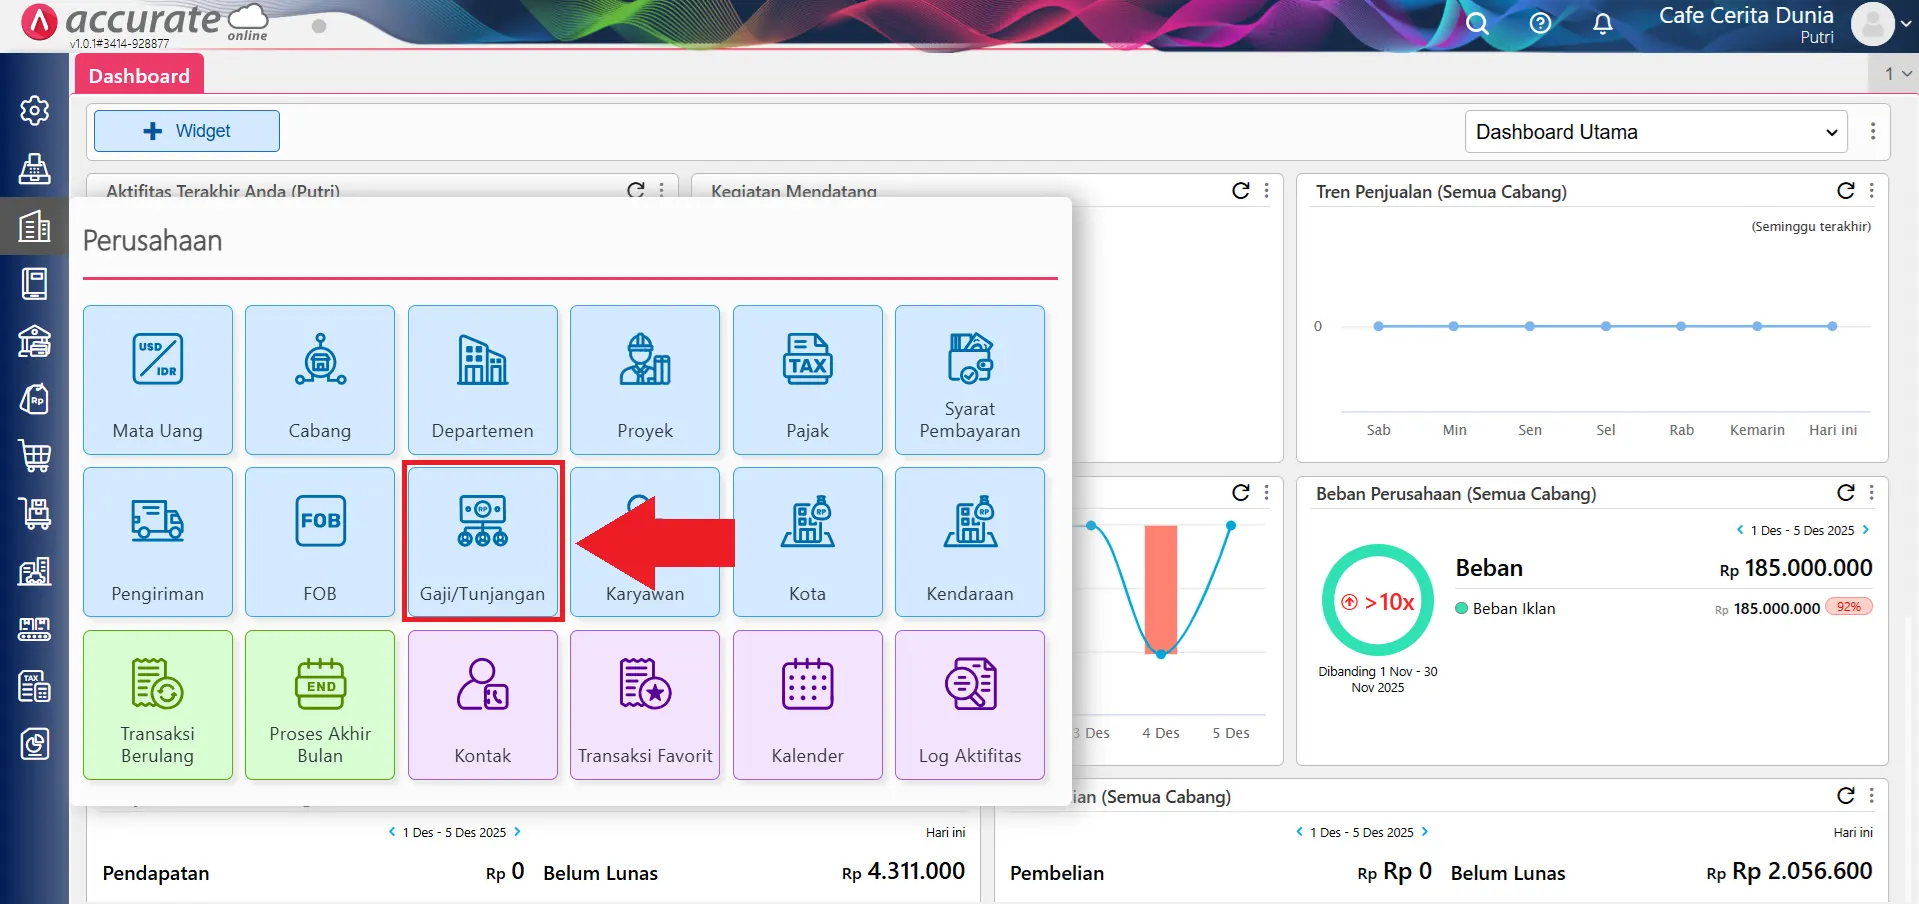Click the notification bell icon
Viewport: 1919px width, 904px height.
tap(1602, 24)
